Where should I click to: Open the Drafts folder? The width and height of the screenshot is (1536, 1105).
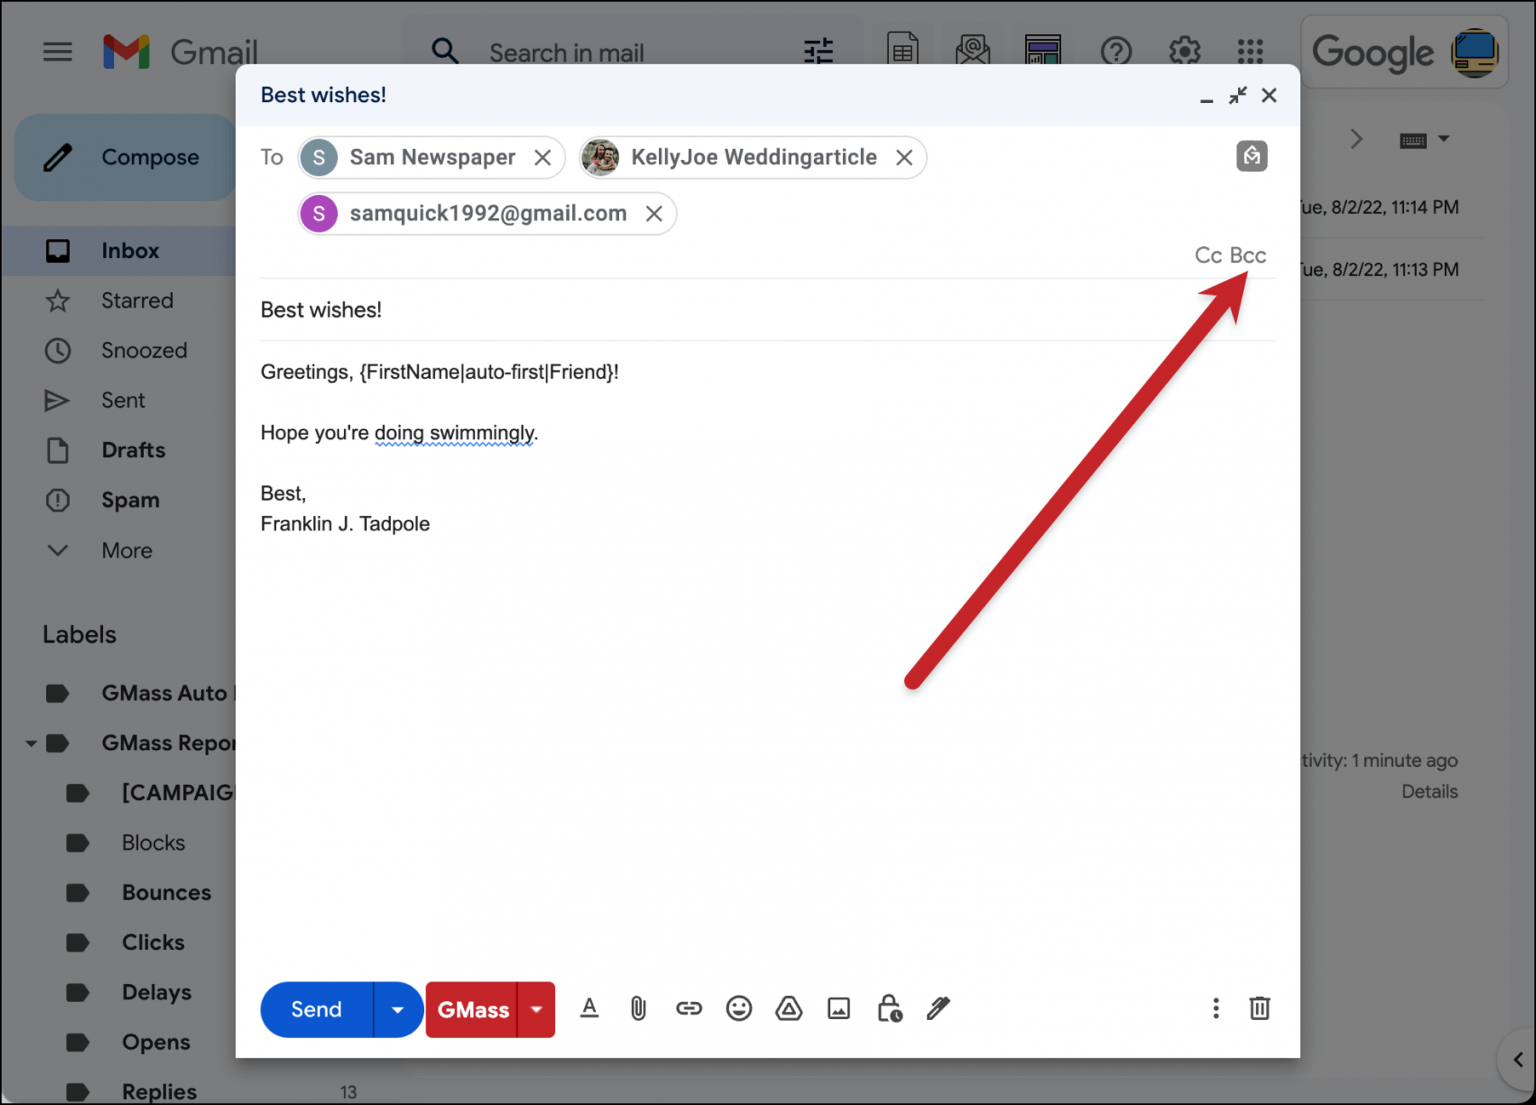point(133,450)
